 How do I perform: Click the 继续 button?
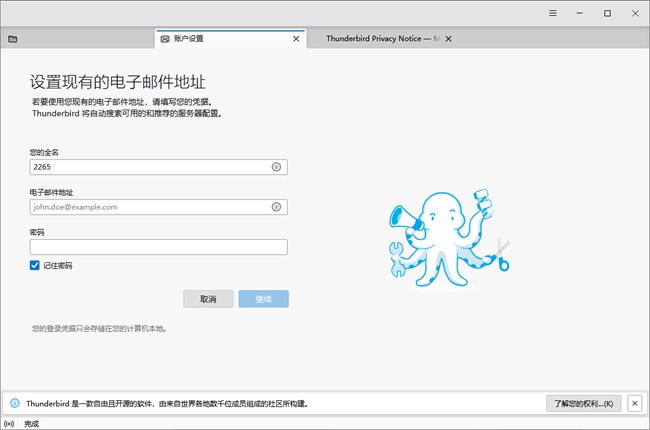point(263,299)
